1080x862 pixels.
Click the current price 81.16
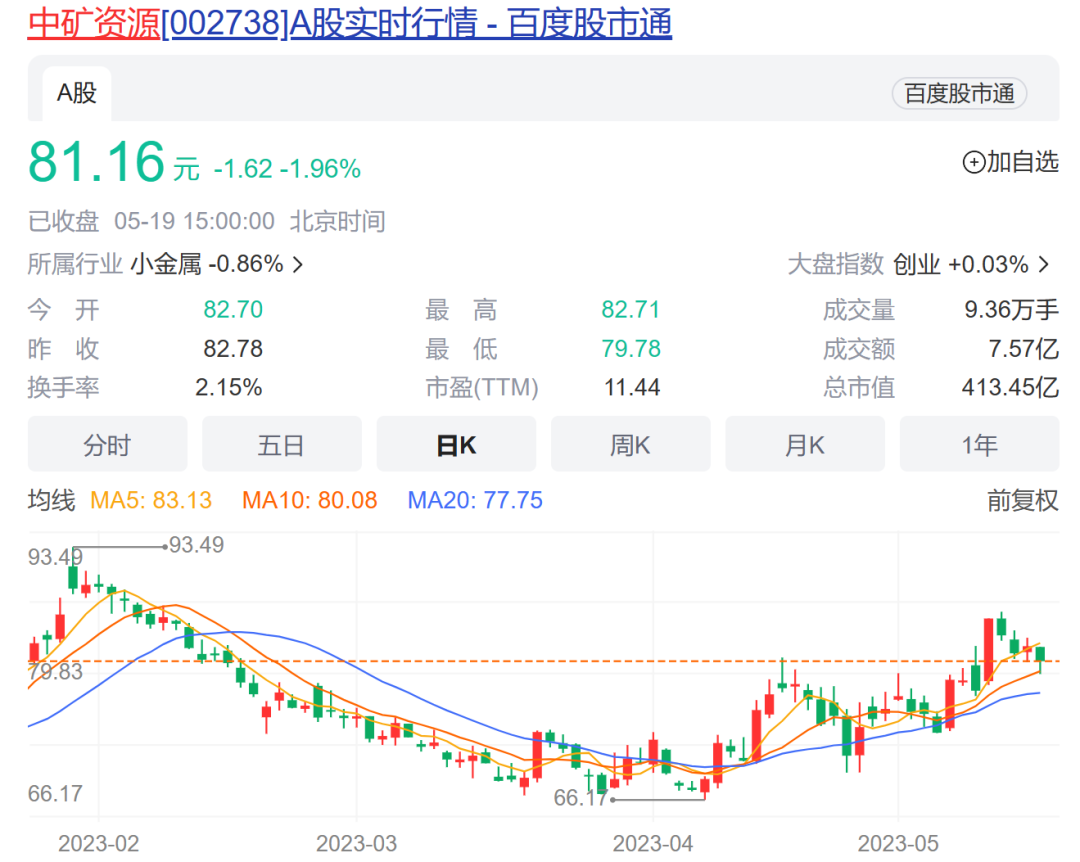coord(96,162)
